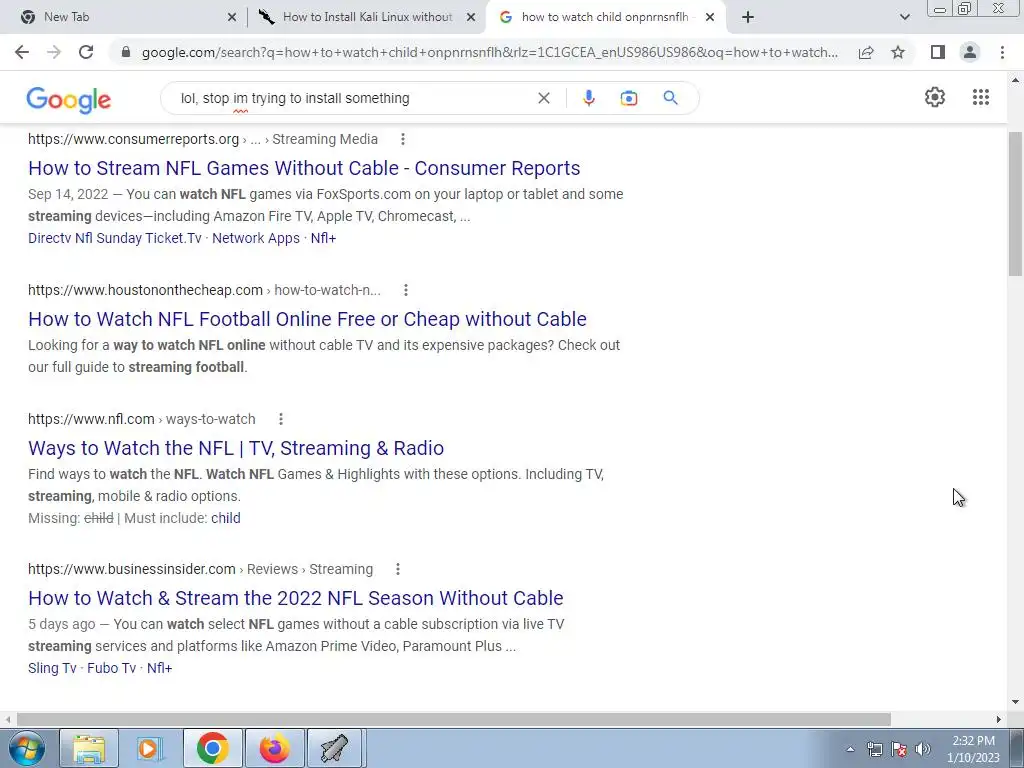Open Firefox from the taskbar
The image size is (1024, 768).
point(274,748)
